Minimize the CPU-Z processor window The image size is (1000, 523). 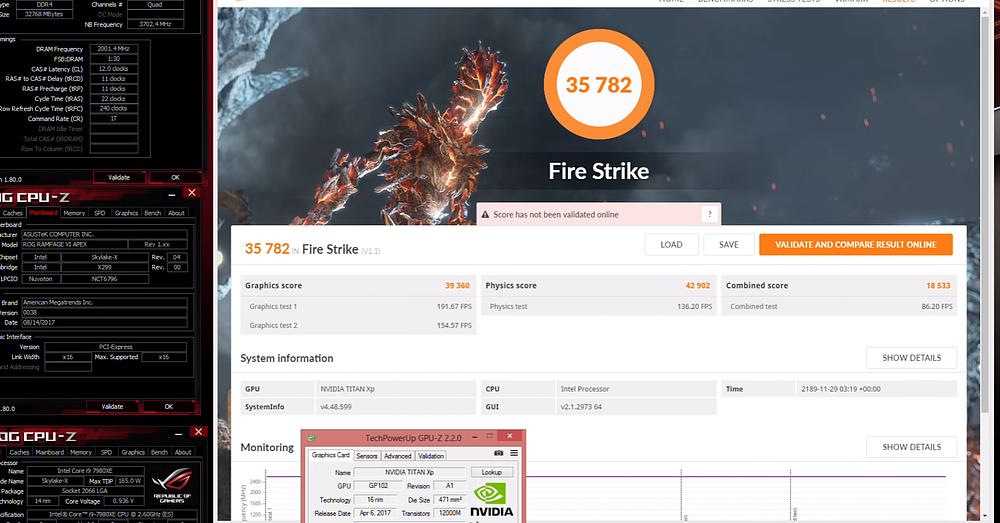pos(179,434)
